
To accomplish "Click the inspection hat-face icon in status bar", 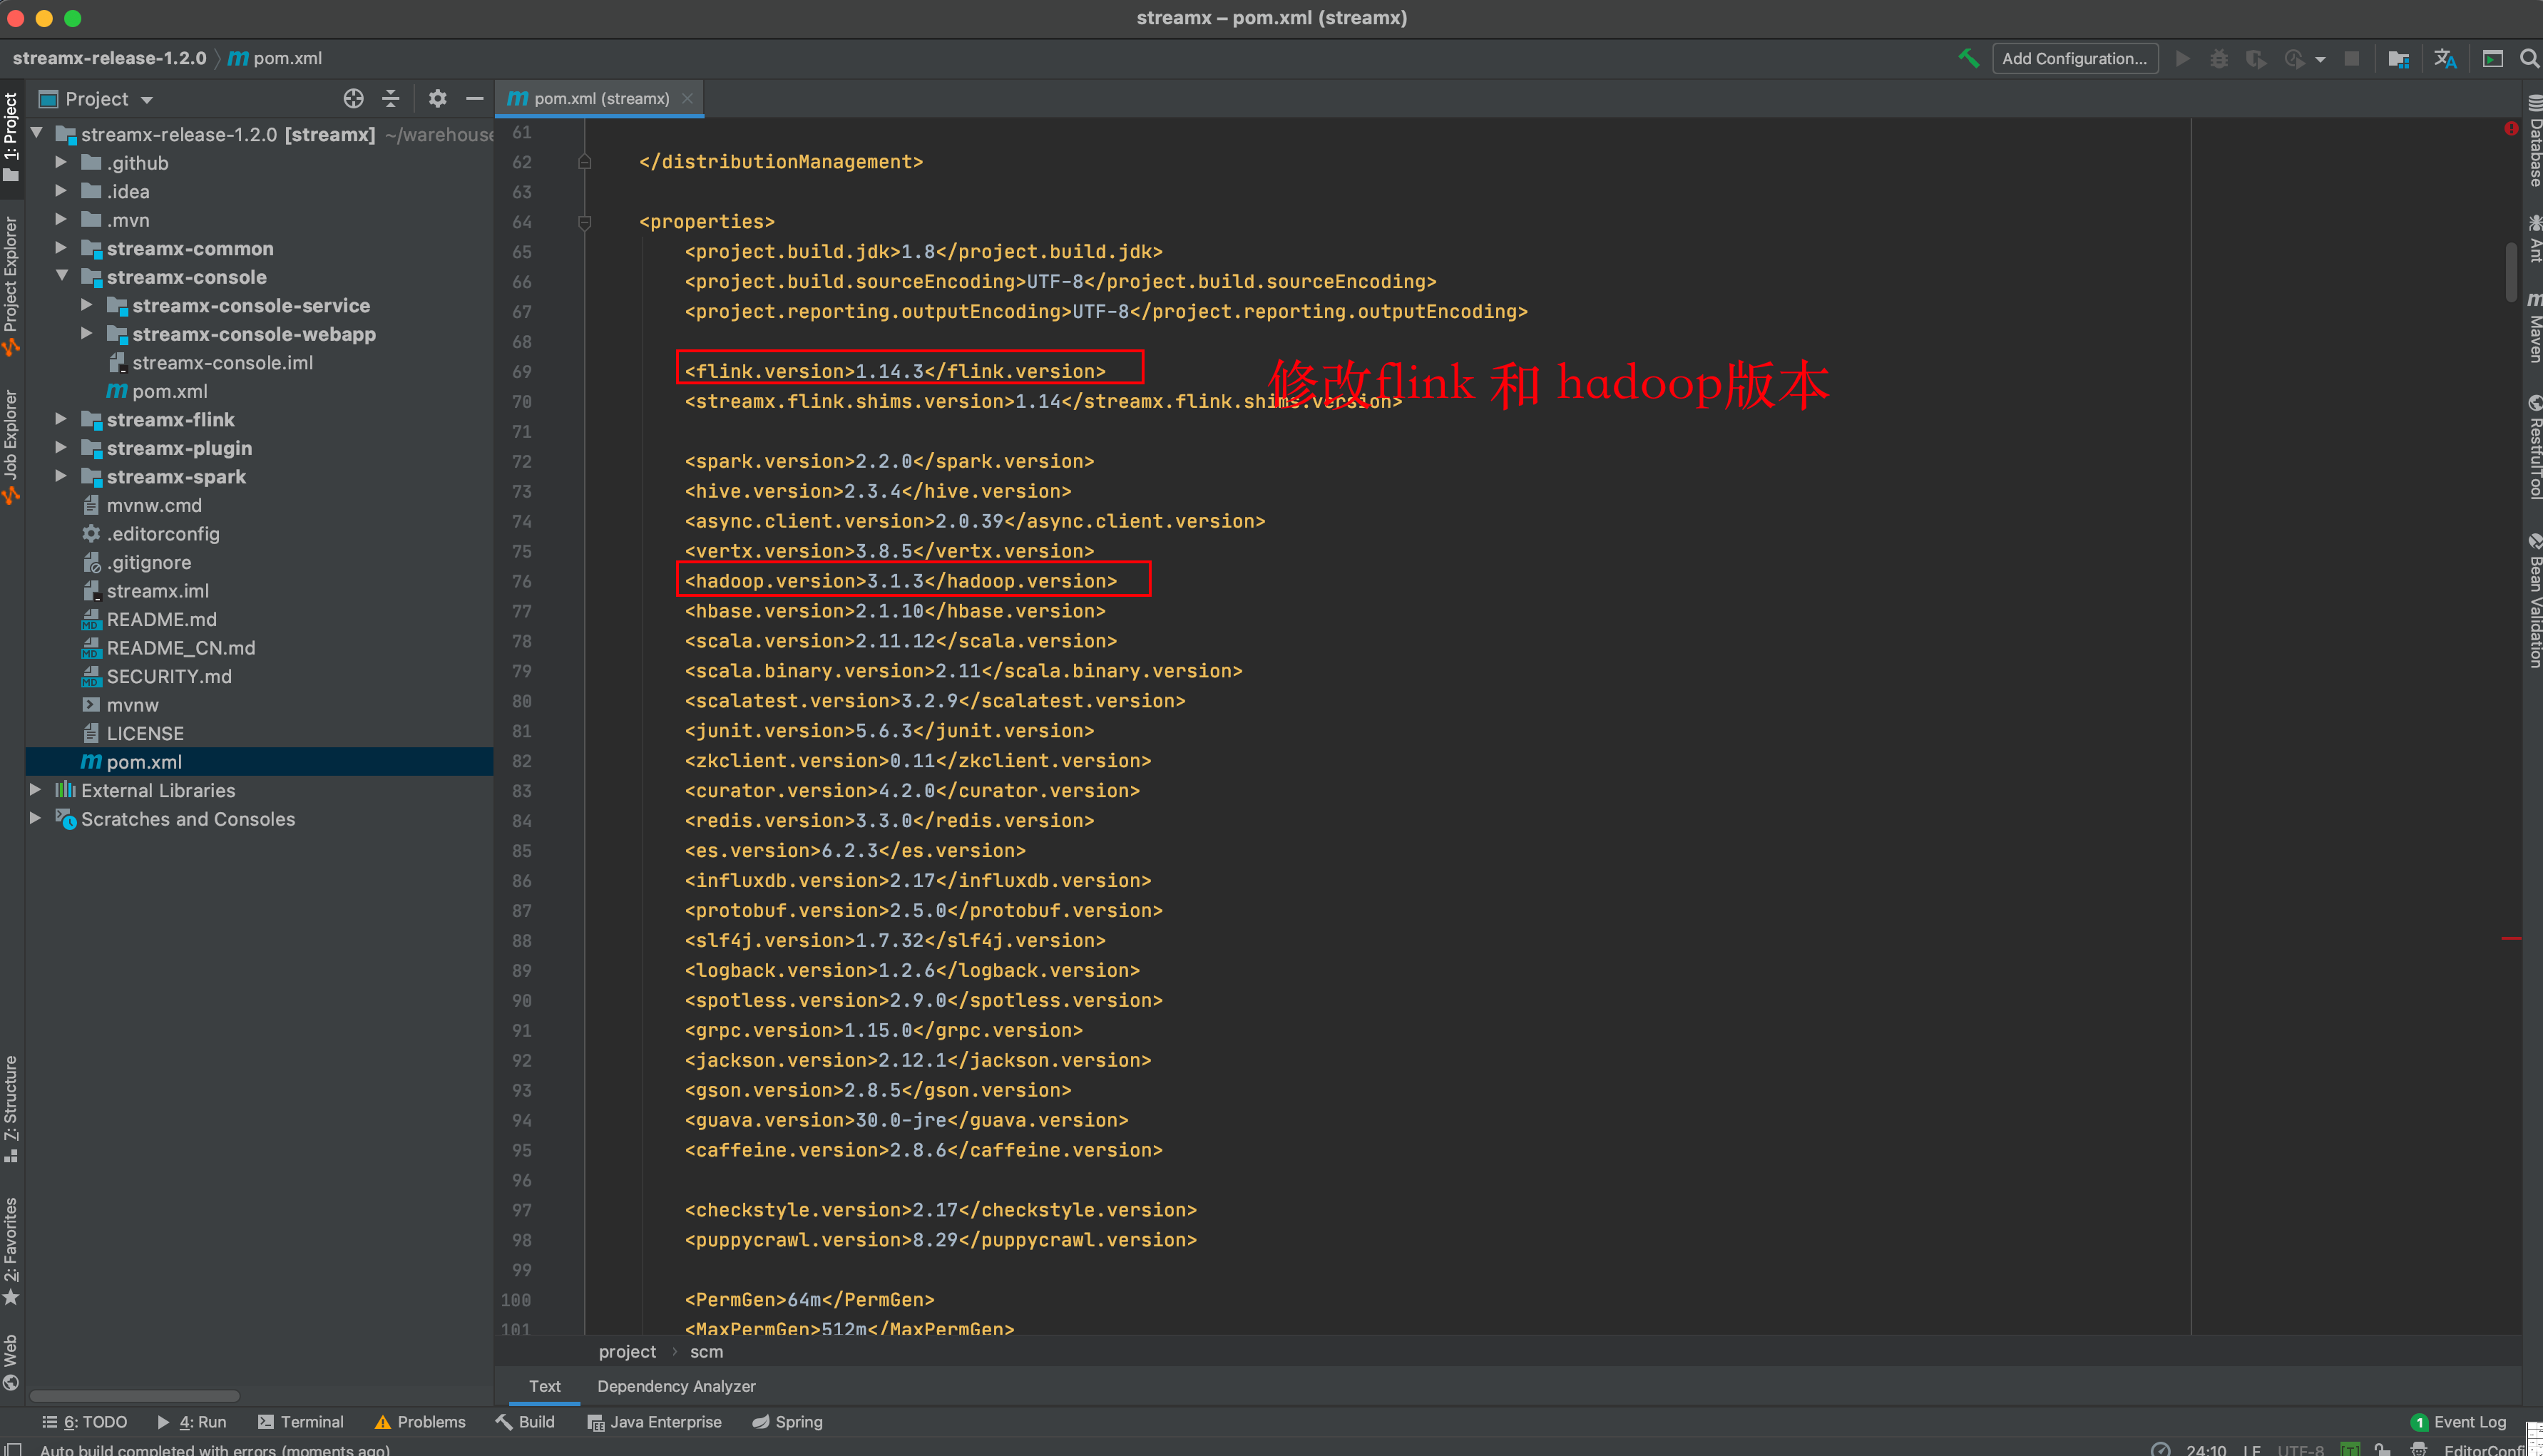I will (2419, 1448).
